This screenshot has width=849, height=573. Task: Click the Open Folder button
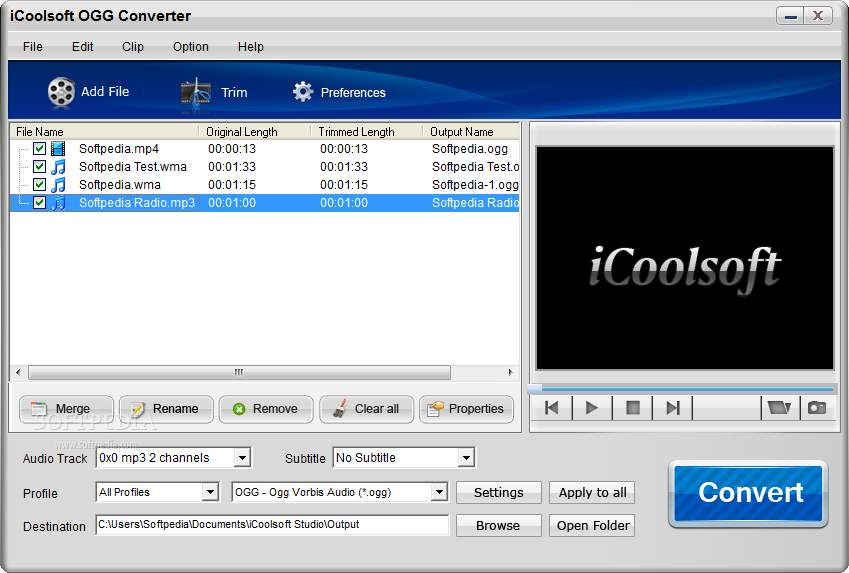pyautogui.click(x=592, y=525)
